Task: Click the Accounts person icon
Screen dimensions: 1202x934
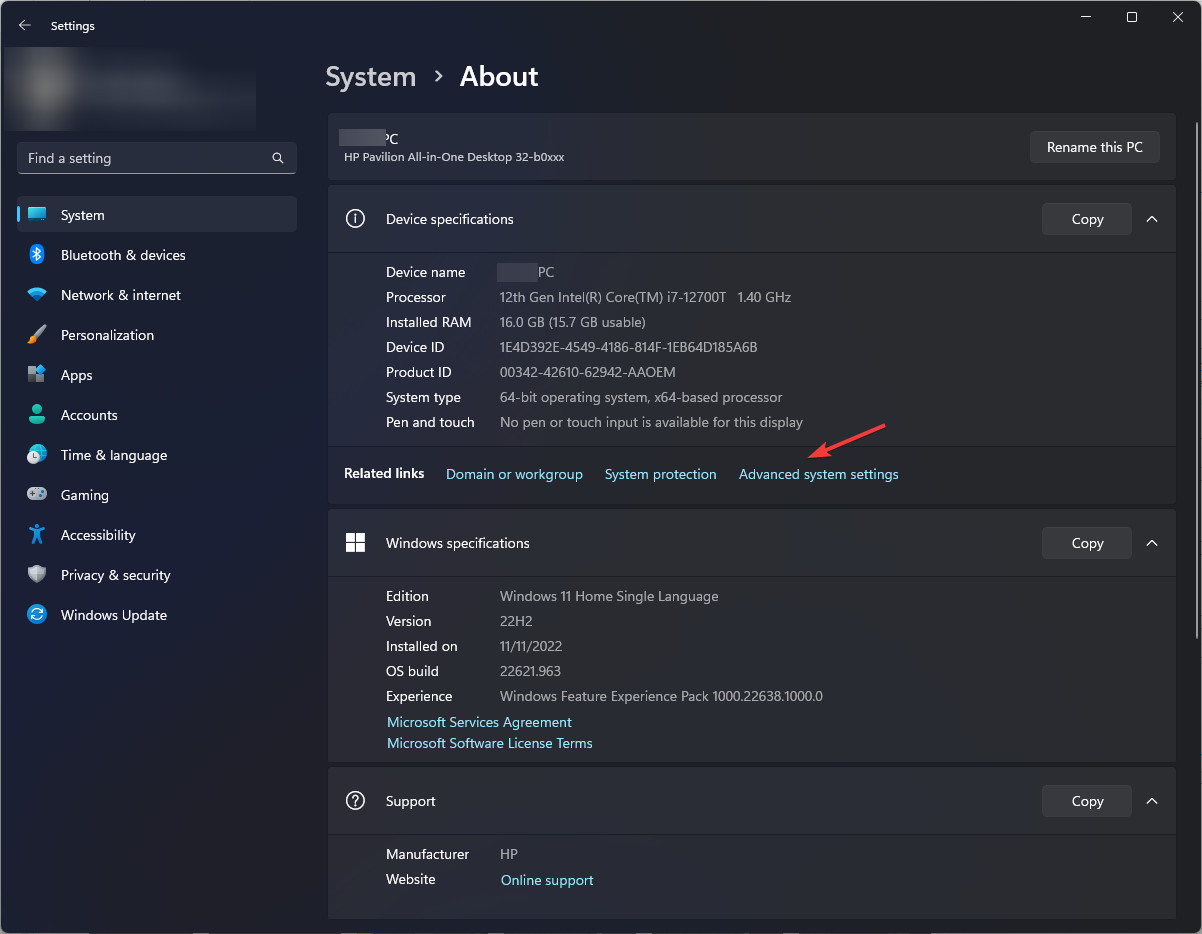Action: (37, 414)
